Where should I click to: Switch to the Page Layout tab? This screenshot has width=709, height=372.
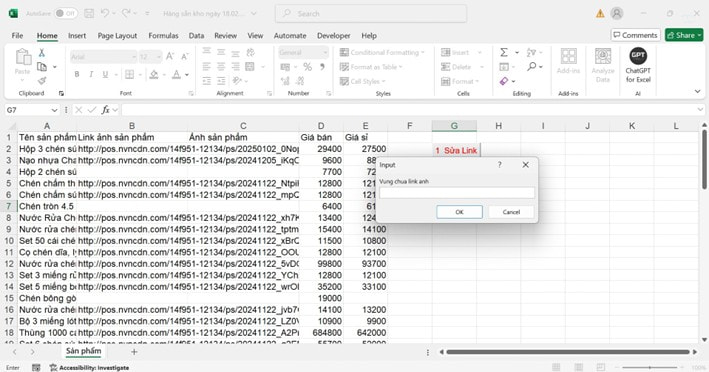pos(117,35)
